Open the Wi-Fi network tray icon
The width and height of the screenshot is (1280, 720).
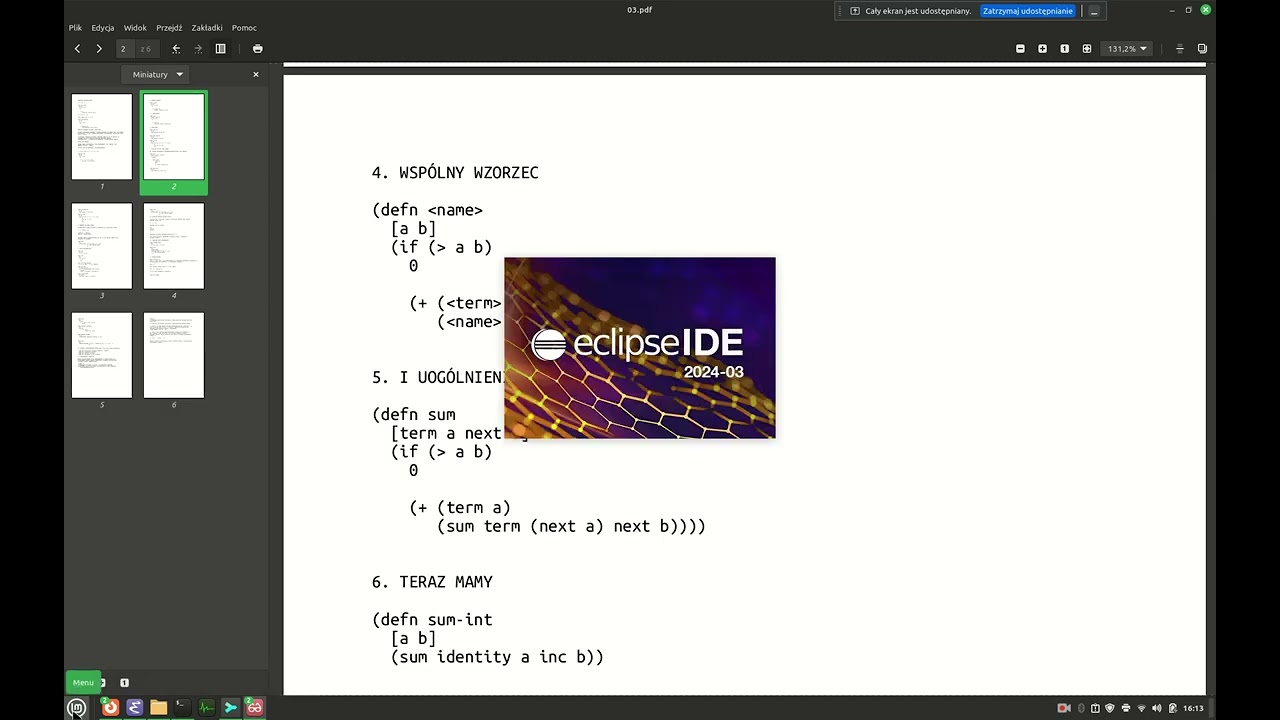pos(1142,708)
